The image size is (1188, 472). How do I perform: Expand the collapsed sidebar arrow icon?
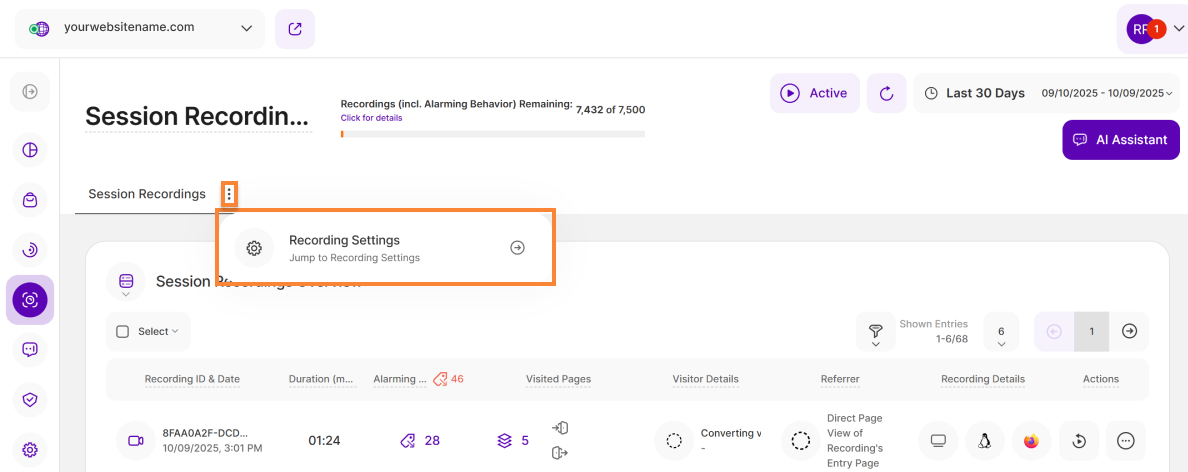pyautogui.click(x=30, y=92)
